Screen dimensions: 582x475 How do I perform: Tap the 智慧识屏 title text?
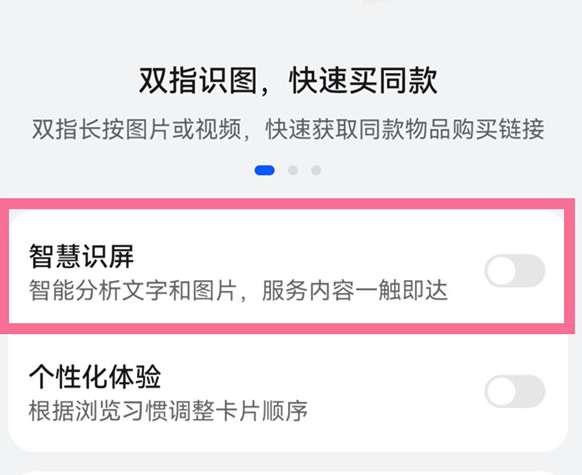click(81, 256)
